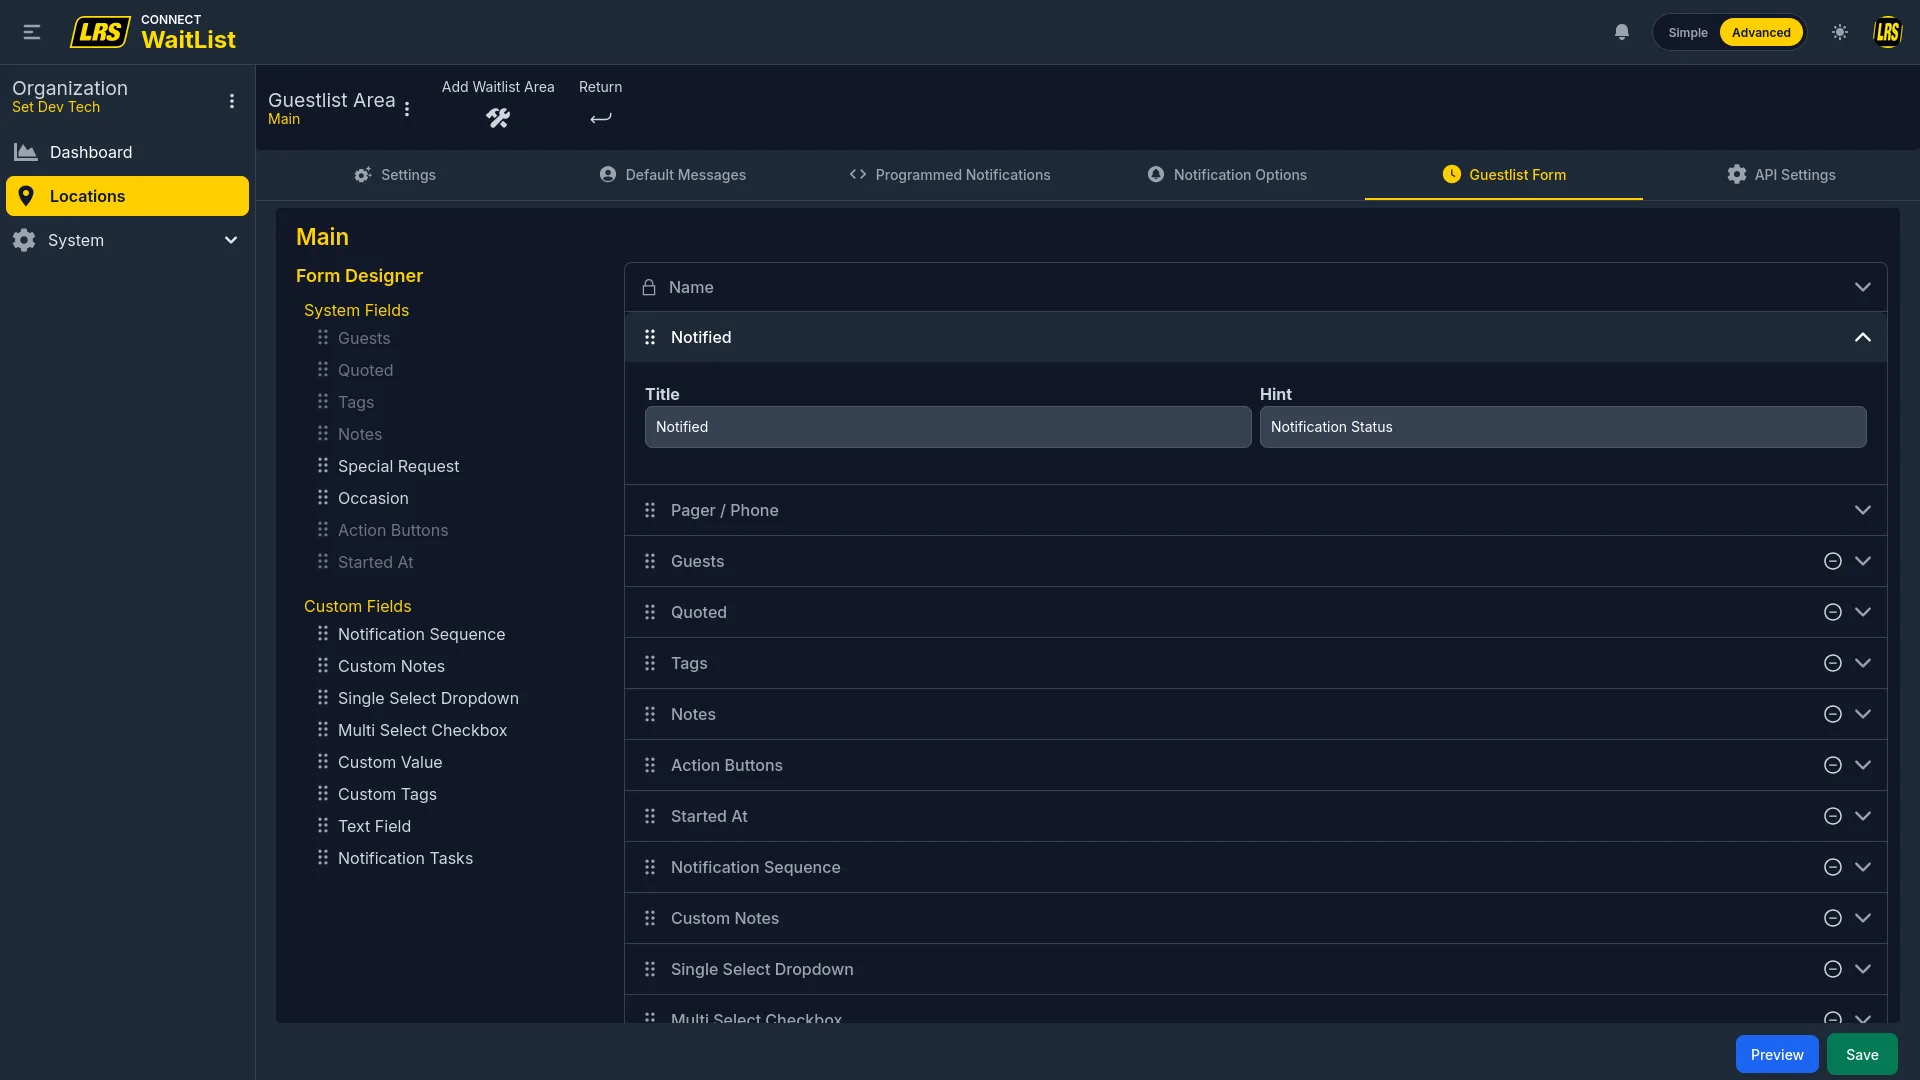The width and height of the screenshot is (1920, 1080).
Task: Expand the Quoted field row chevron
Action: point(1863,612)
